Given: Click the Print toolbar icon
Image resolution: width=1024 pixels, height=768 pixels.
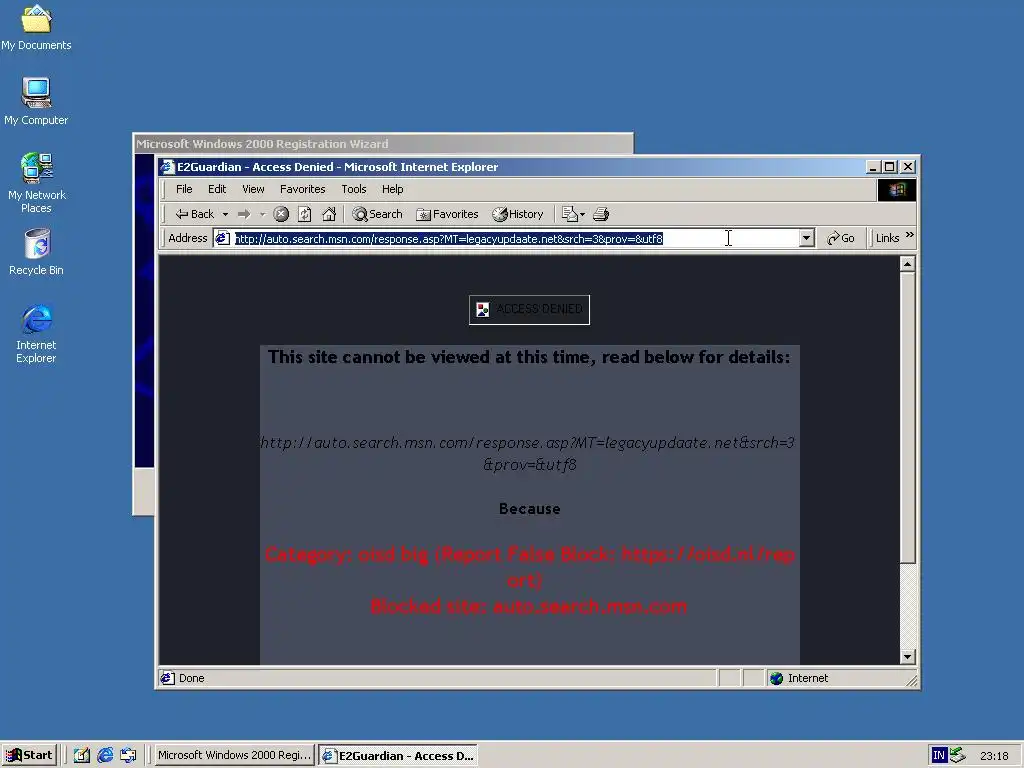Looking at the screenshot, I should pos(601,214).
